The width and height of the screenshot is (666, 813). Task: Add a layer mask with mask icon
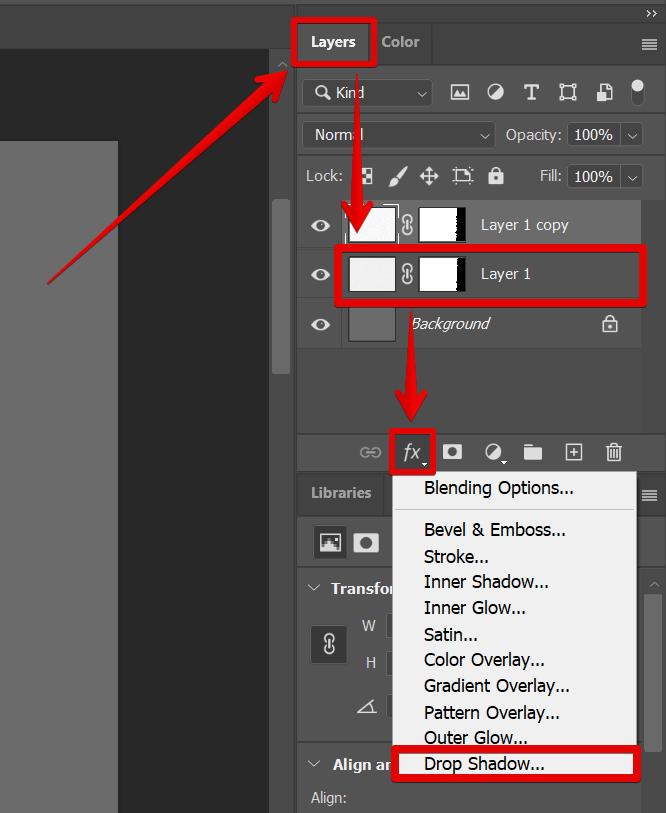452,452
